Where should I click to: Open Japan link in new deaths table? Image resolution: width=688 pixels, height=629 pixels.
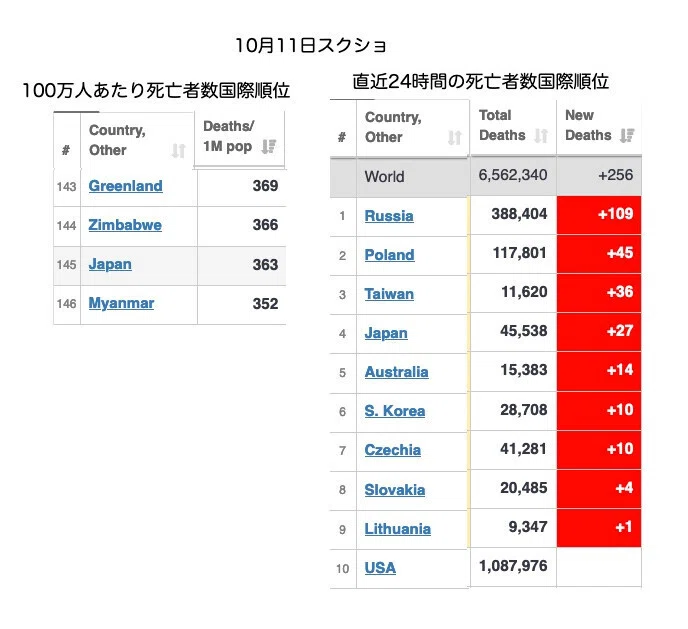click(386, 333)
